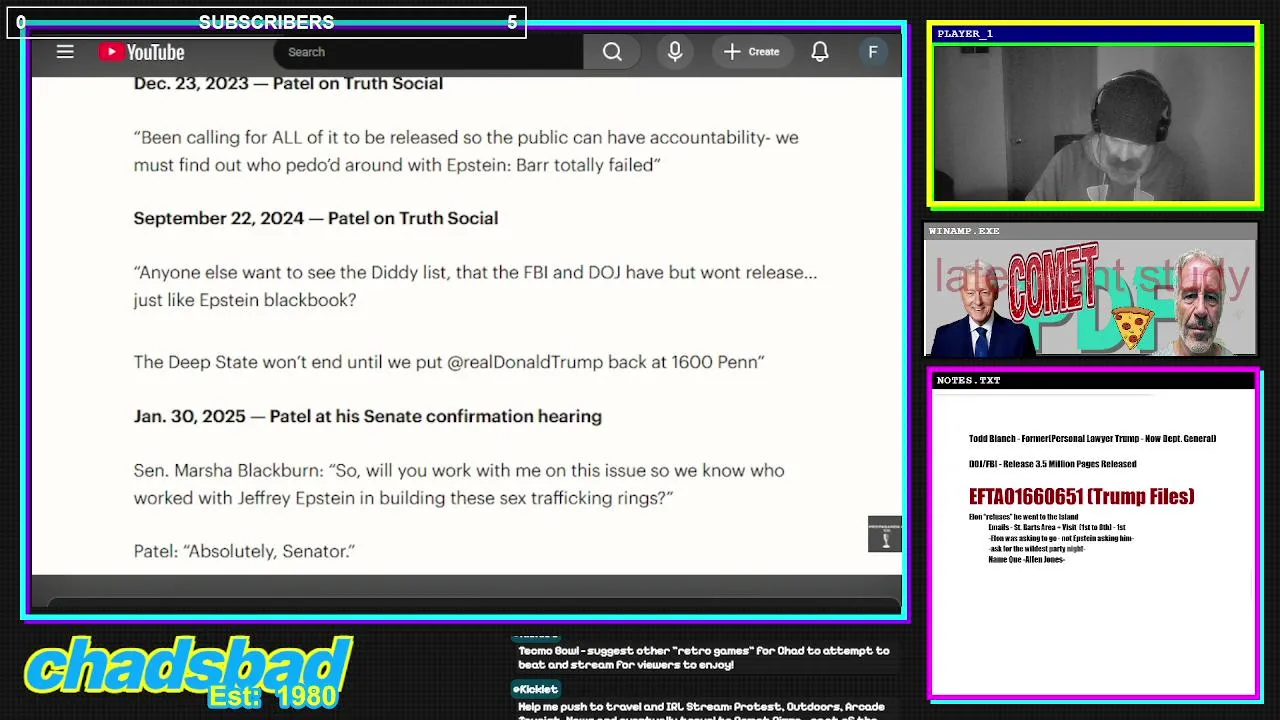Click the SUBSCRIBERS goal bar label
The height and width of the screenshot is (720, 1280).
tap(266, 22)
